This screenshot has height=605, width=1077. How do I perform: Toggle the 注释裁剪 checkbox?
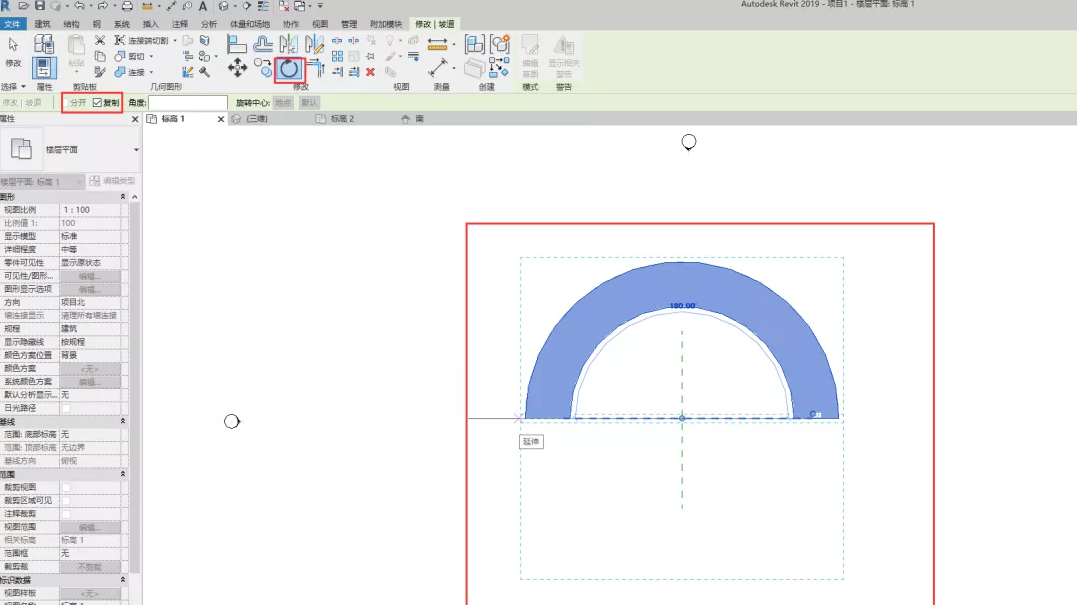point(66,514)
